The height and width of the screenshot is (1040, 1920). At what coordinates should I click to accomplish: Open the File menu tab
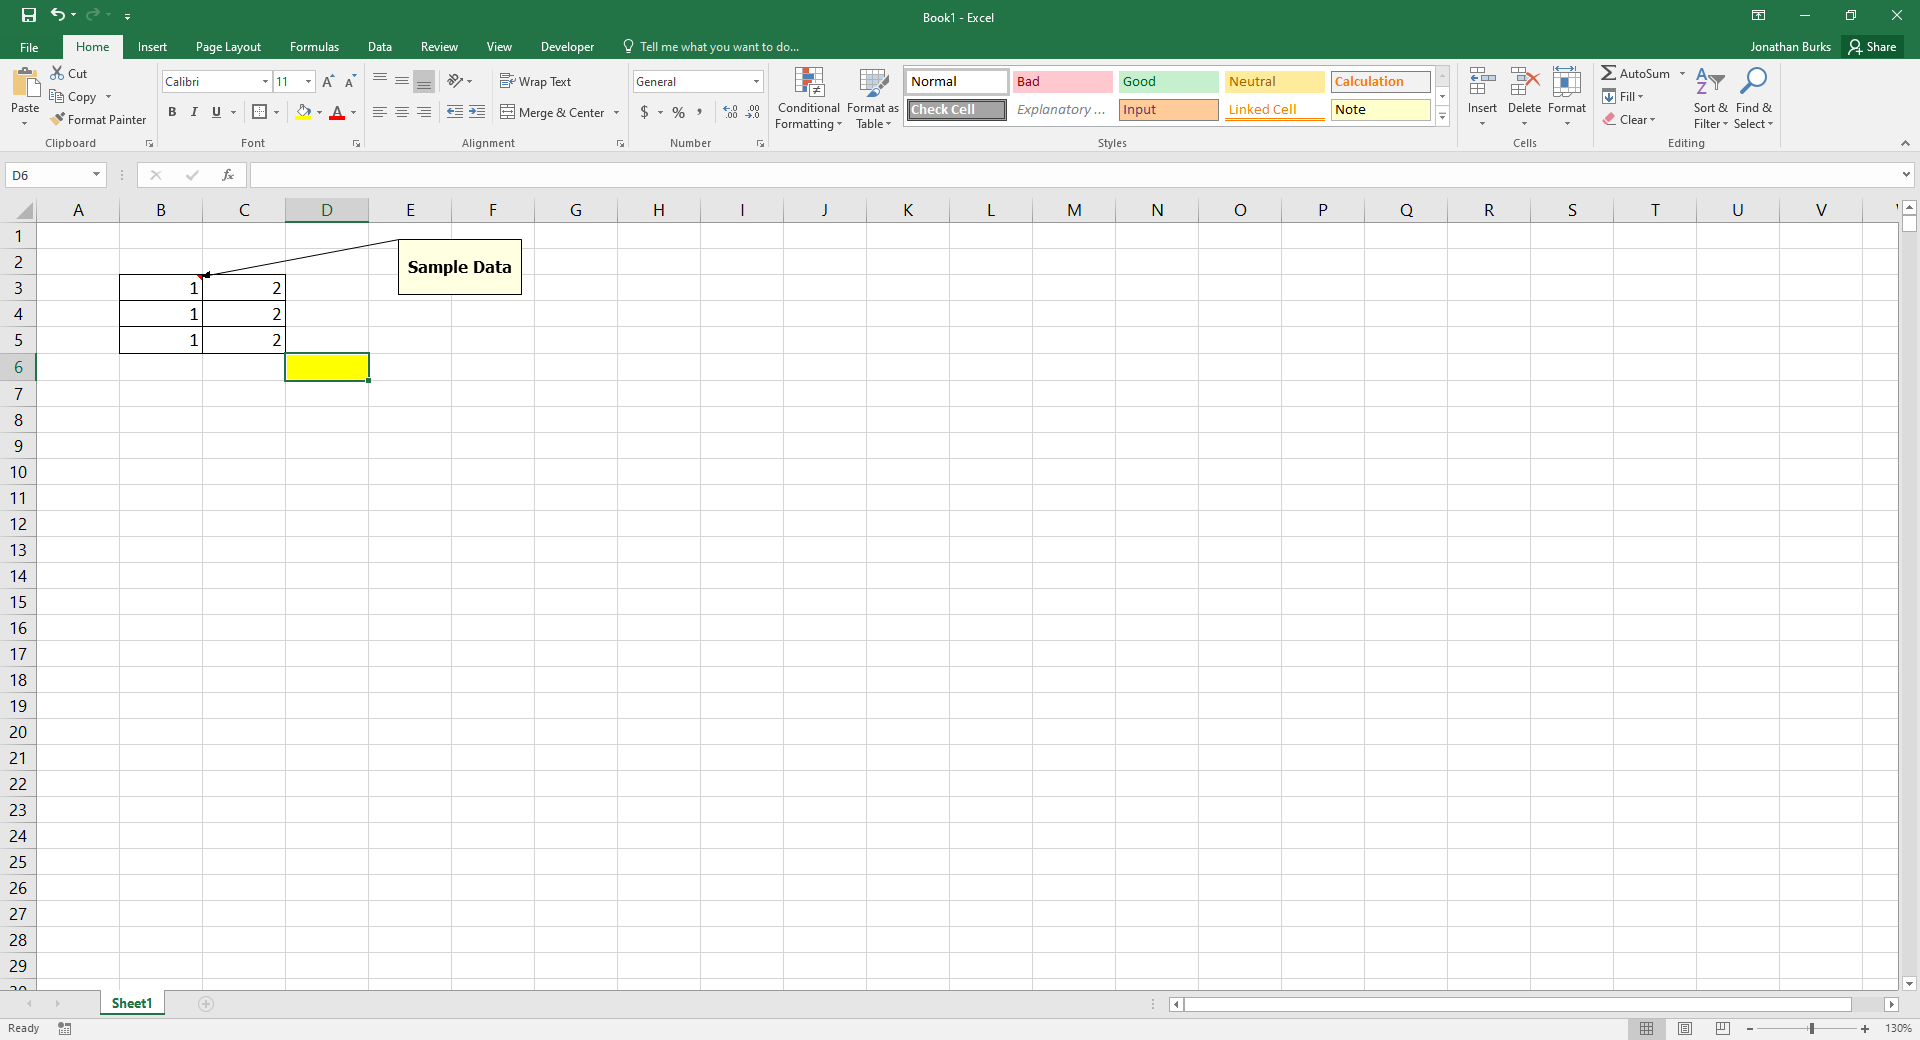pos(29,47)
